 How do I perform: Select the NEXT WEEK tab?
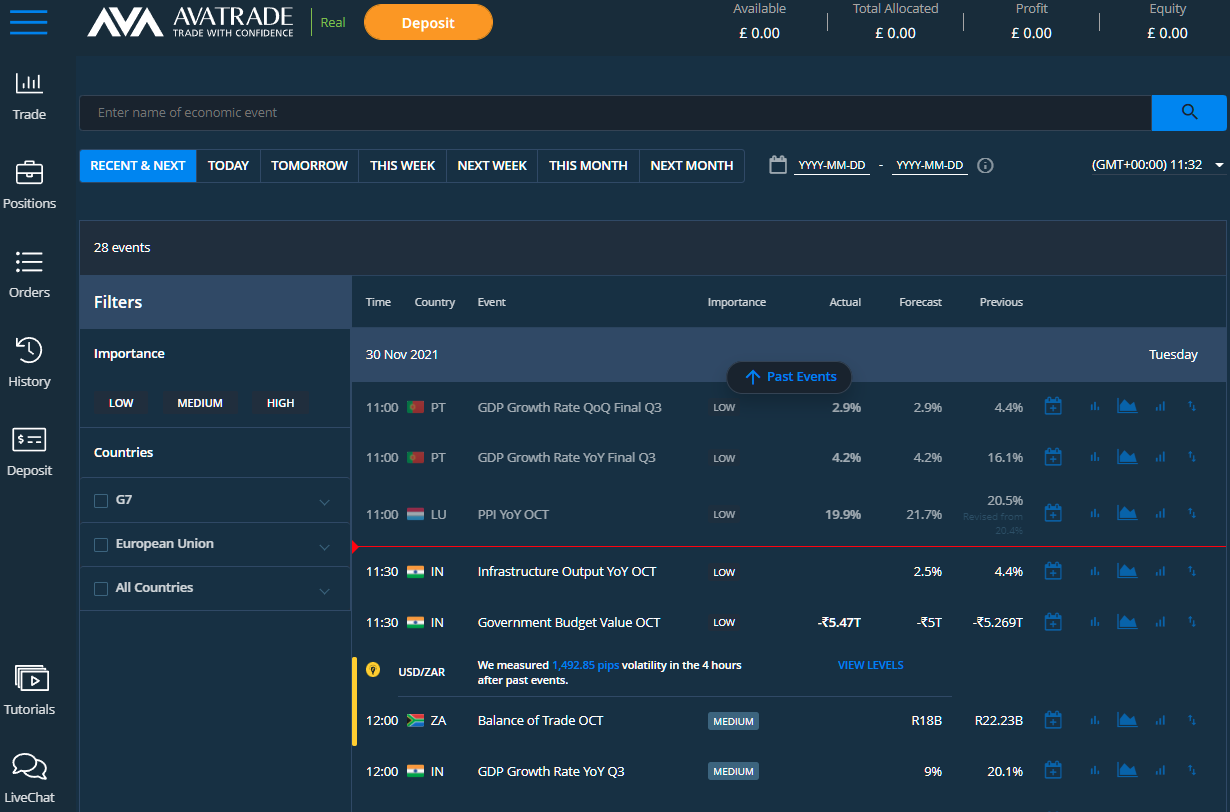pyautogui.click(x=492, y=165)
